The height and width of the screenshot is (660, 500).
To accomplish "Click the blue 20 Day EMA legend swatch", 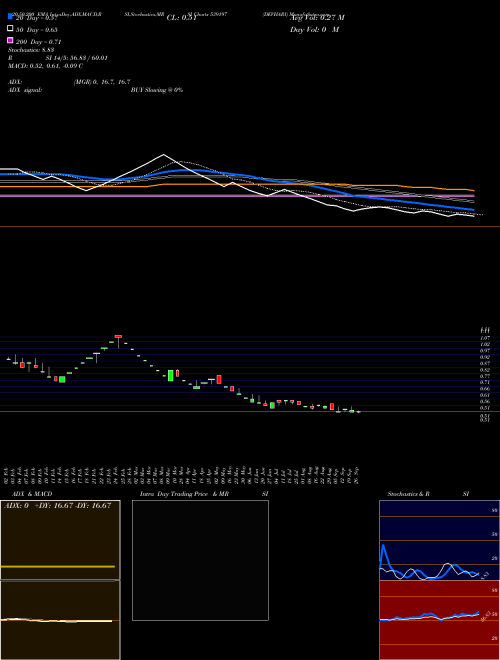I will tap(10, 16).
